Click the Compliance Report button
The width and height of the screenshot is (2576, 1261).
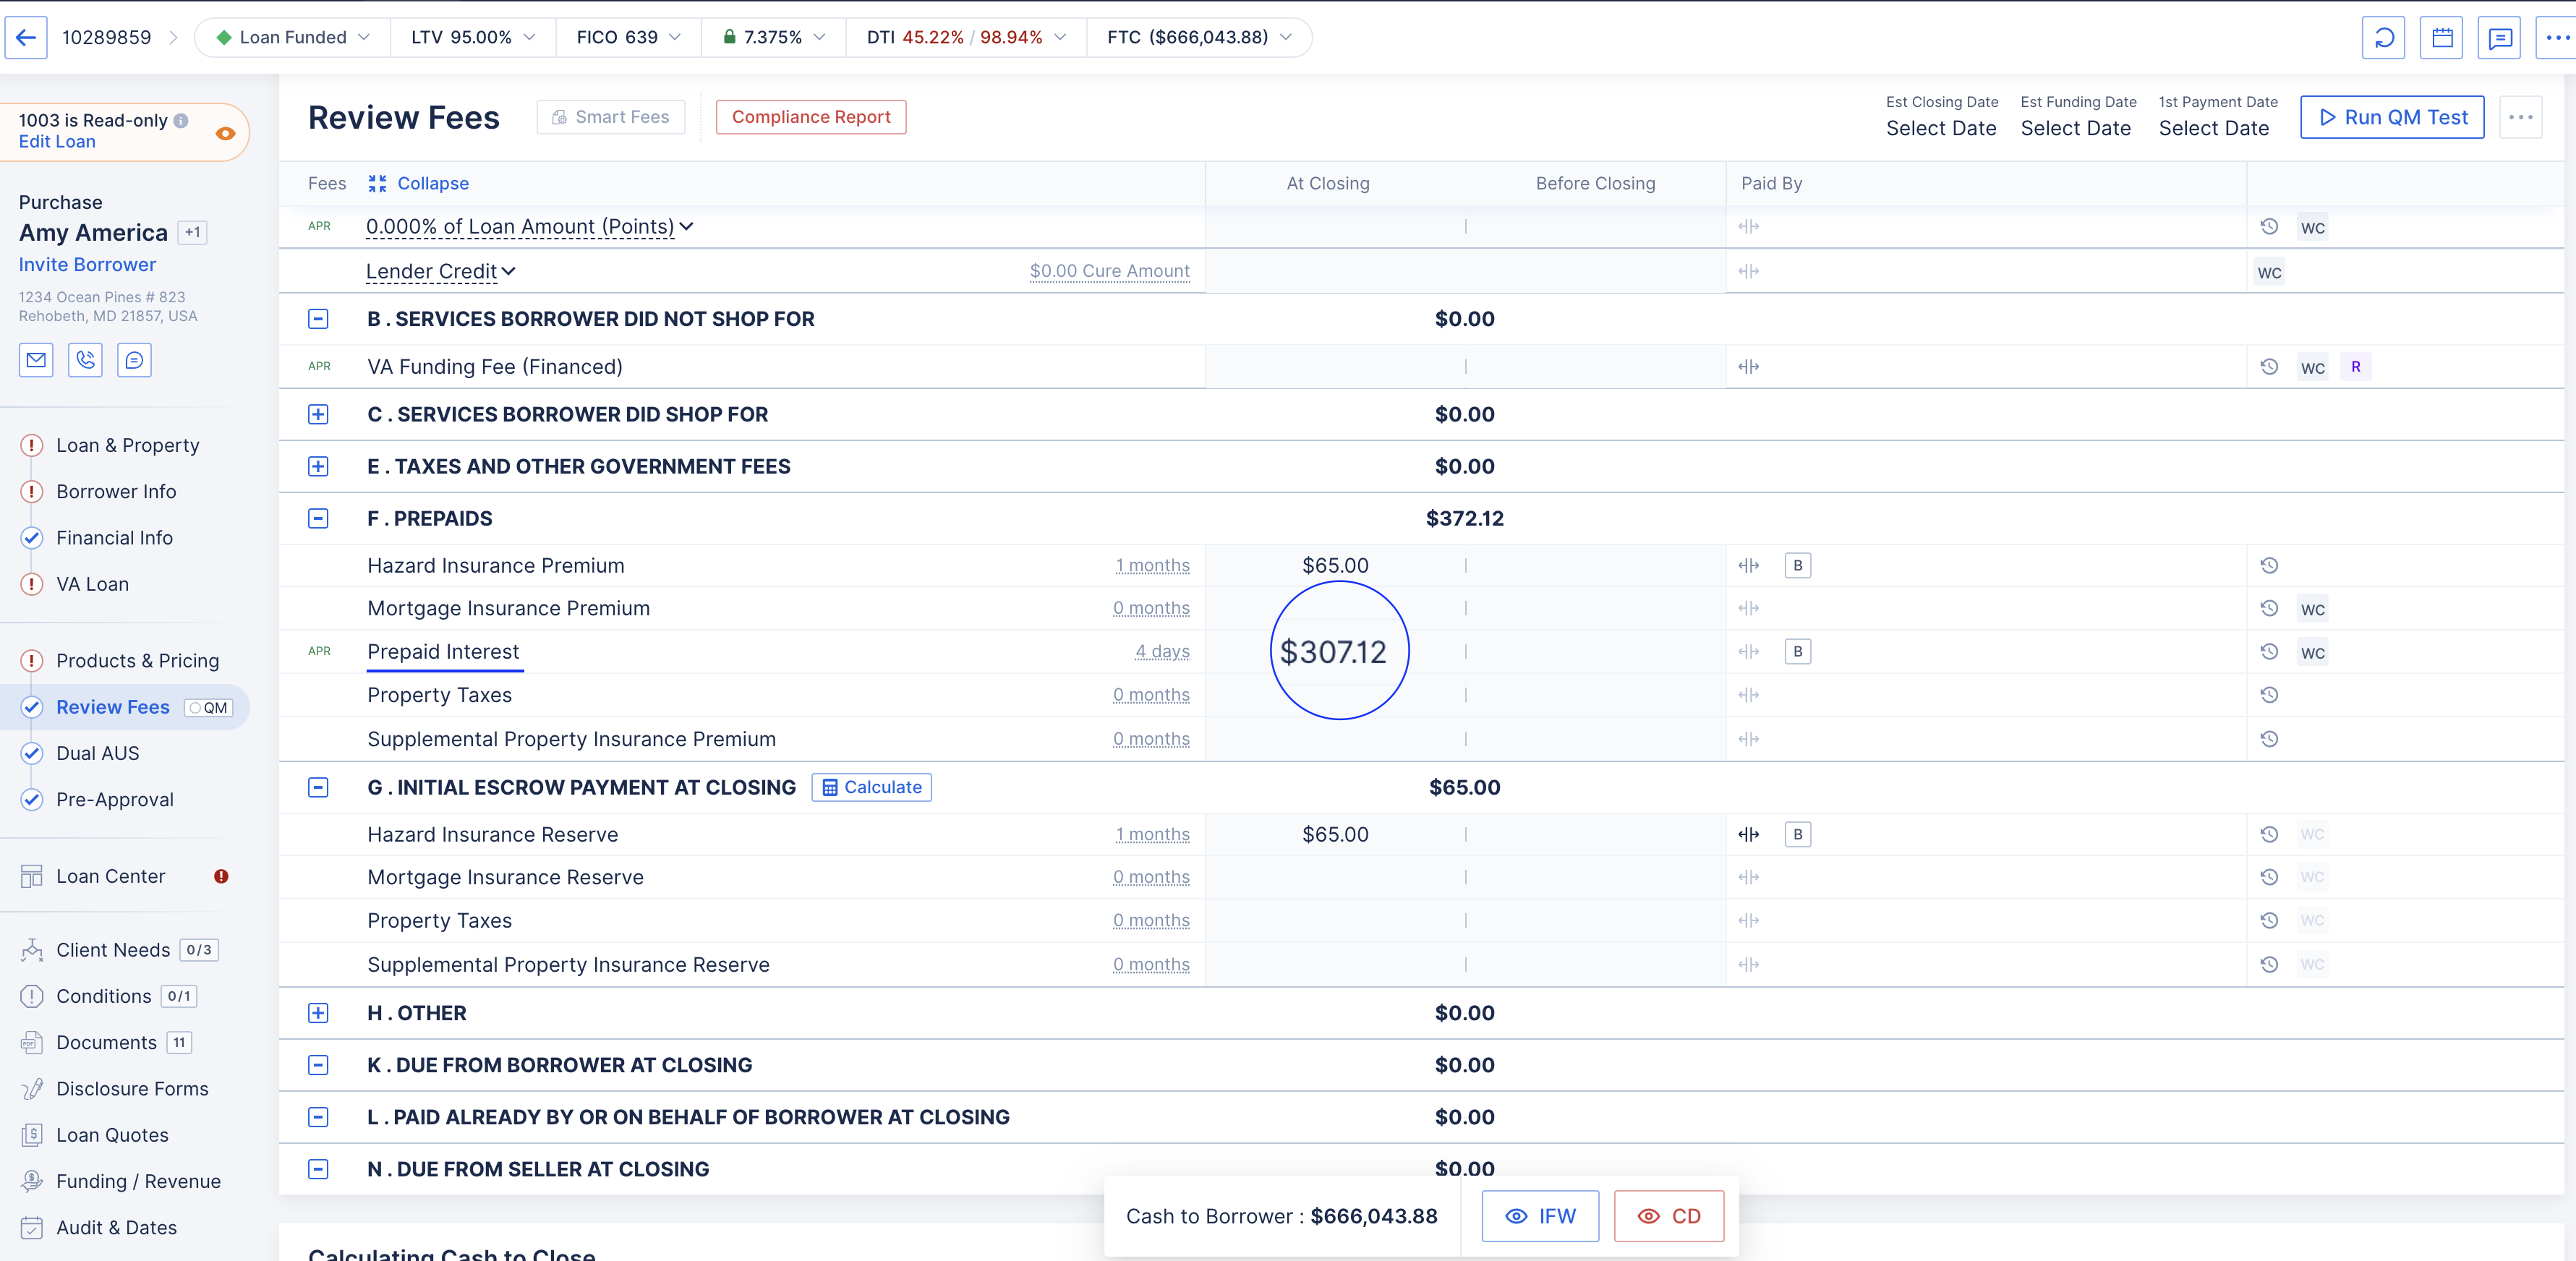(x=810, y=117)
